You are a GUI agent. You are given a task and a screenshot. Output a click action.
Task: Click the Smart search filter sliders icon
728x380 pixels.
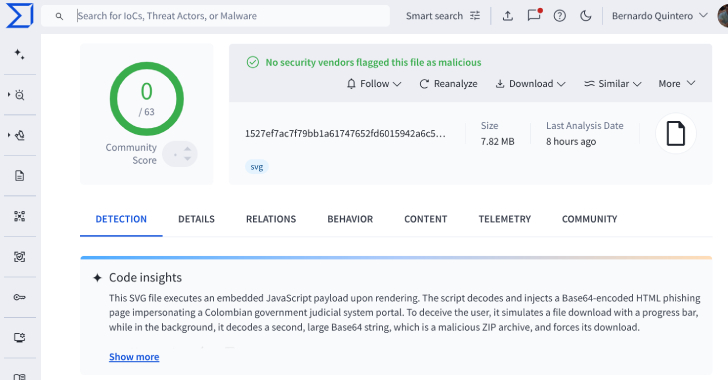click(x=475, y=16)
